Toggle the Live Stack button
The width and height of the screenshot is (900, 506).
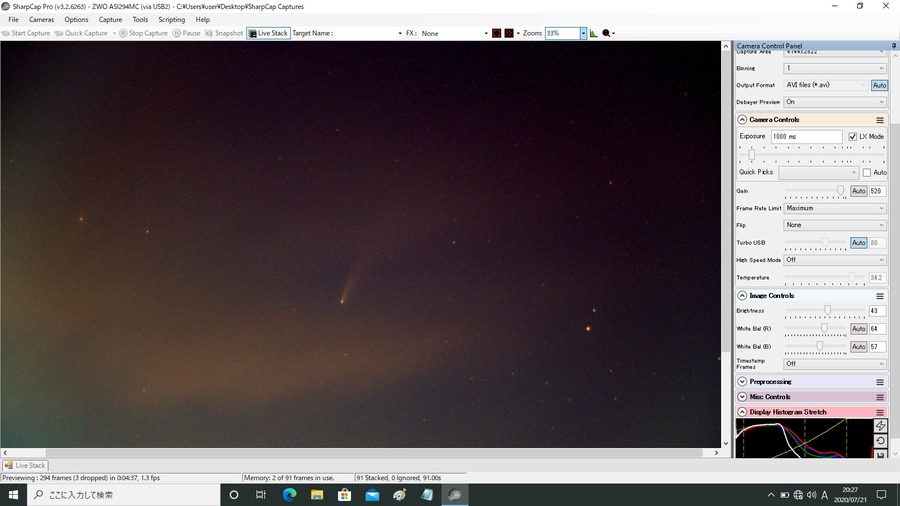pos(268,33)
